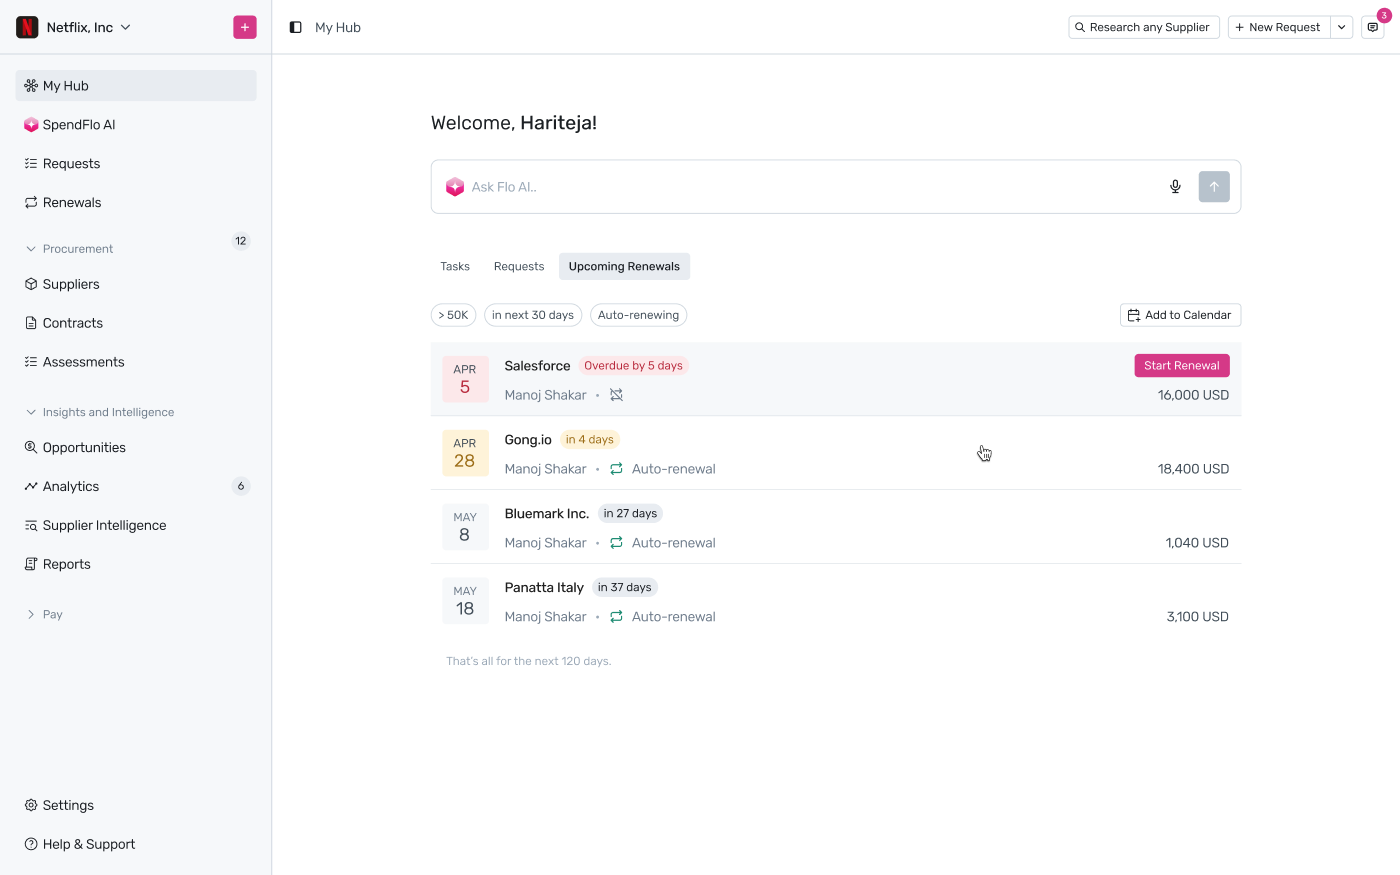Click the MAY 8 date tile
This screenshot has height=875, width=1400.
465,527
